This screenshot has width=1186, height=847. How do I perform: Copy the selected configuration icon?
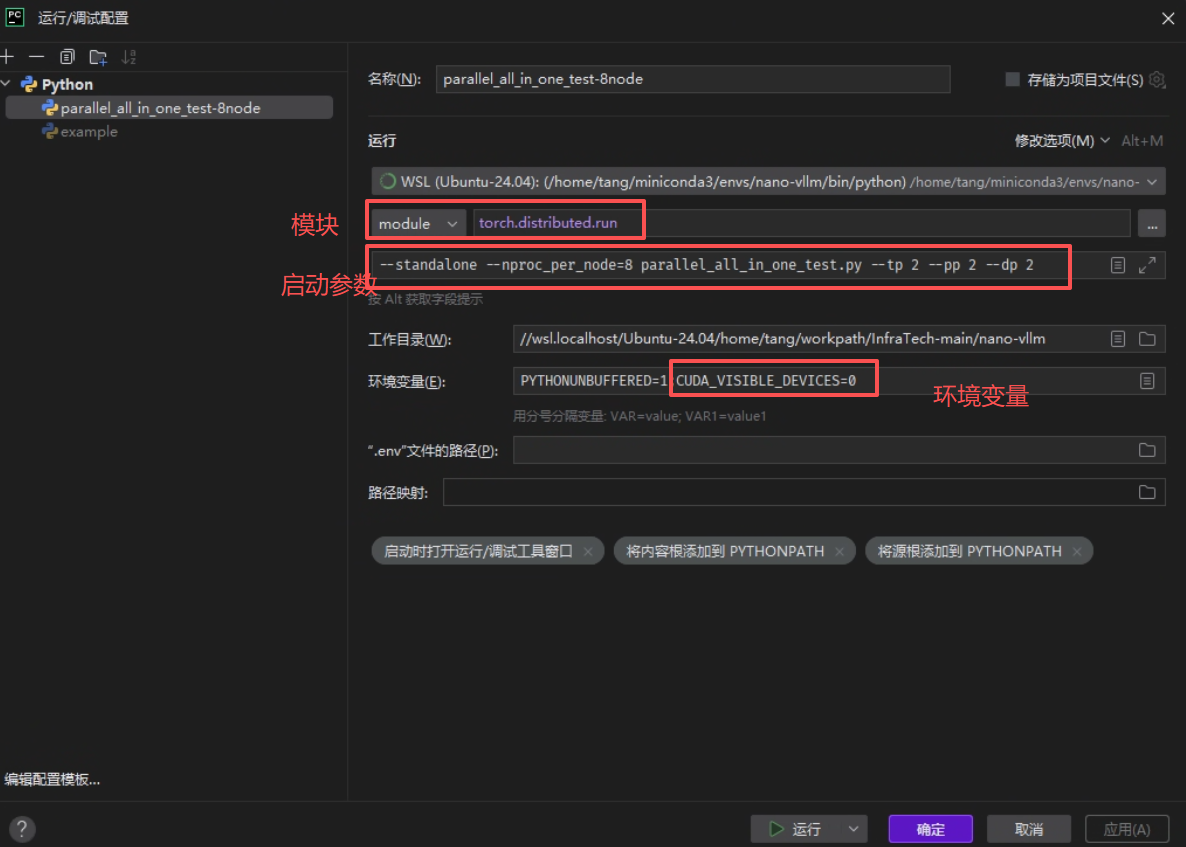(x=67, y=57)
